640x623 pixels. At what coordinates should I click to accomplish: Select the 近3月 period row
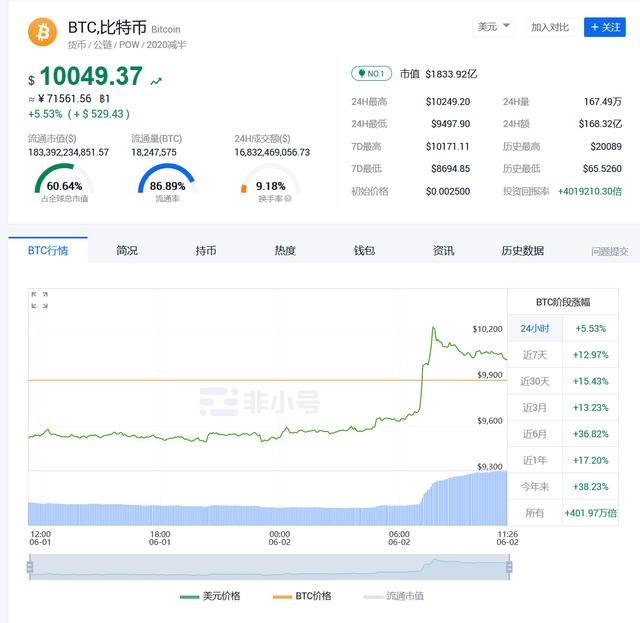pos(563,407)
